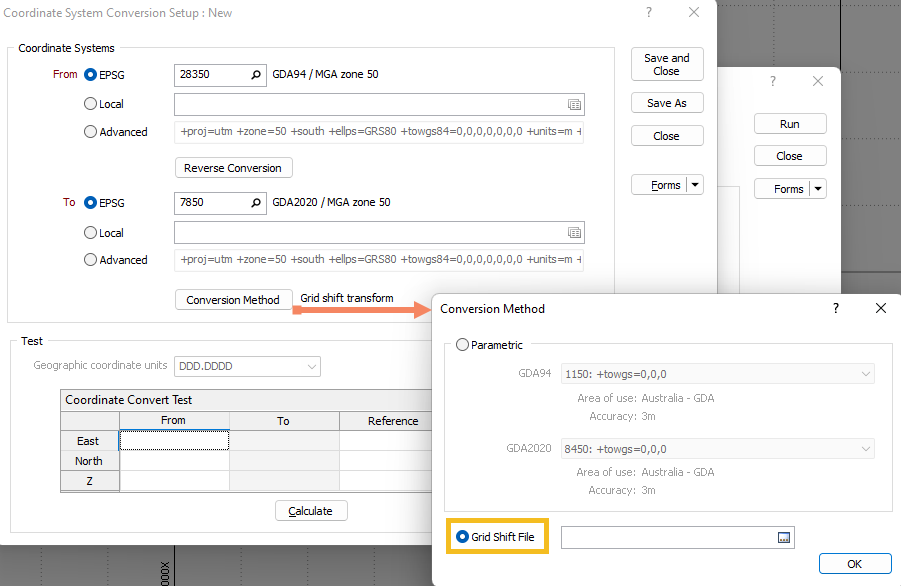Image resolution: width=901 pixels, height=586 pixels.
Task: Select the Parametric radio button
Action: 462,345
